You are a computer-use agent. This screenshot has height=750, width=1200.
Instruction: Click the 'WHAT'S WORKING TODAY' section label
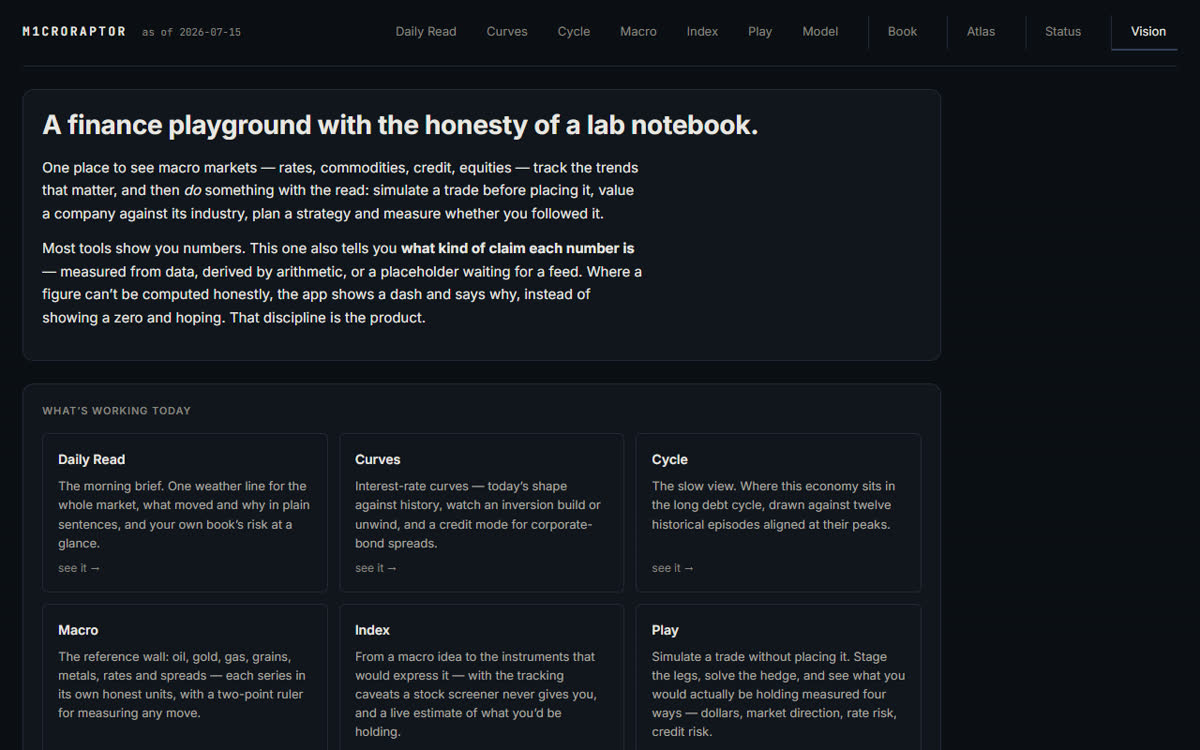pyautogui.click(x=116, y=411)
